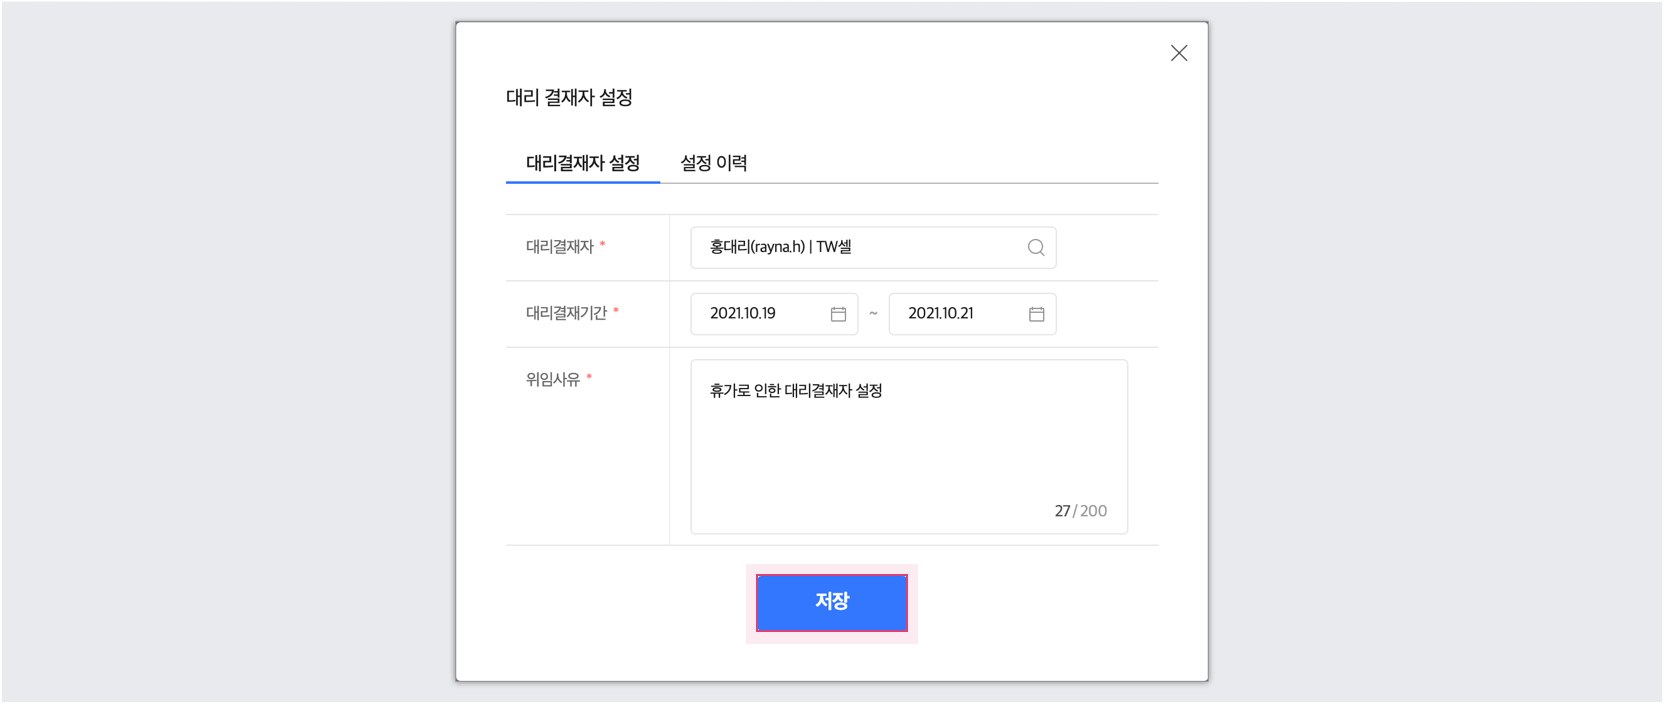Click the 휴가로 인한 대리결재자 설정 reason text
The width and height of the screenshot is (1664, 704).
click(x=796, y=391)
